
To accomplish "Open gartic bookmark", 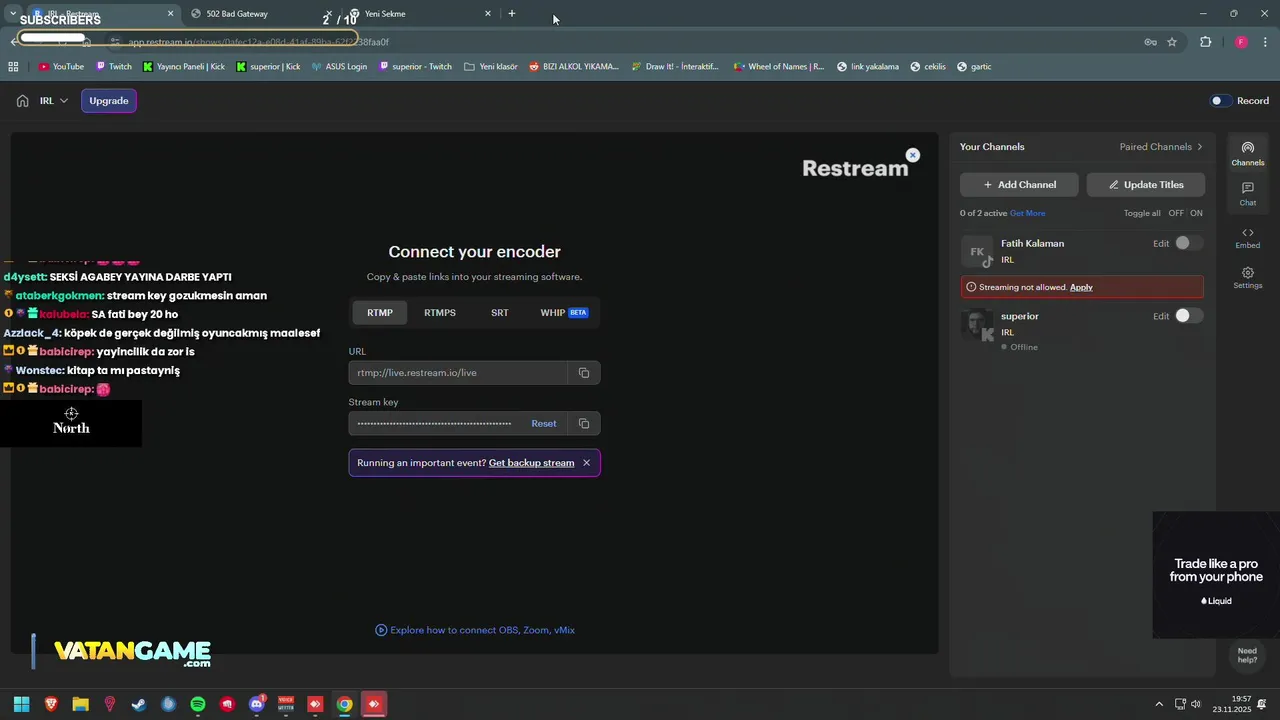I will click(x=974, y=67).
